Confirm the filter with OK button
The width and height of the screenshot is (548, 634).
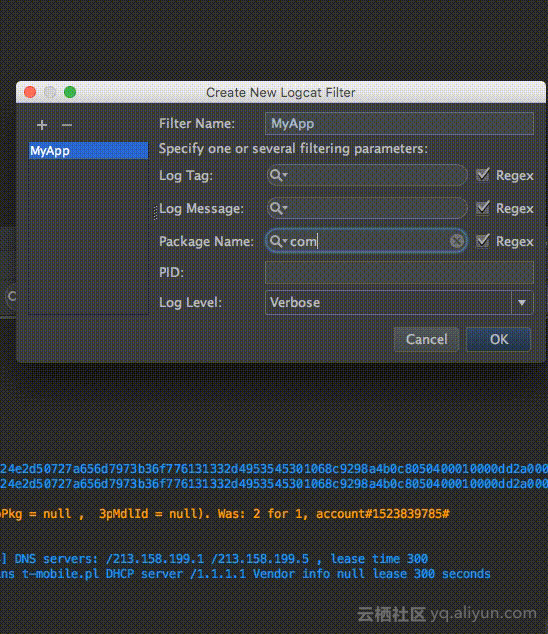coord(498,339)
